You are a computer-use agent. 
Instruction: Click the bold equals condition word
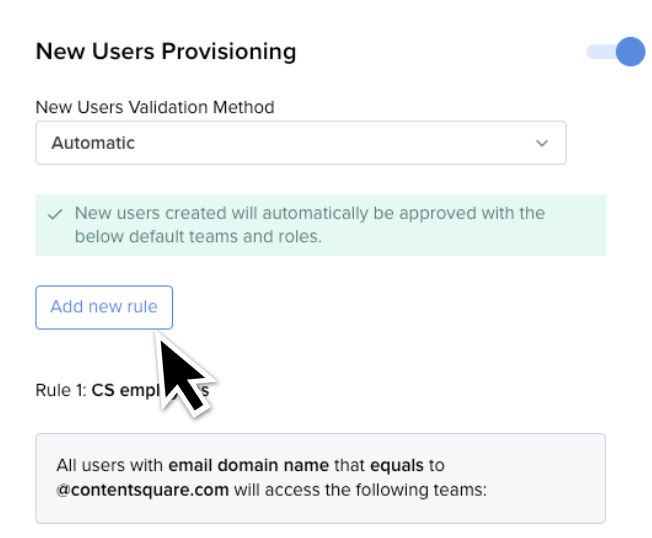pos(397,466)
